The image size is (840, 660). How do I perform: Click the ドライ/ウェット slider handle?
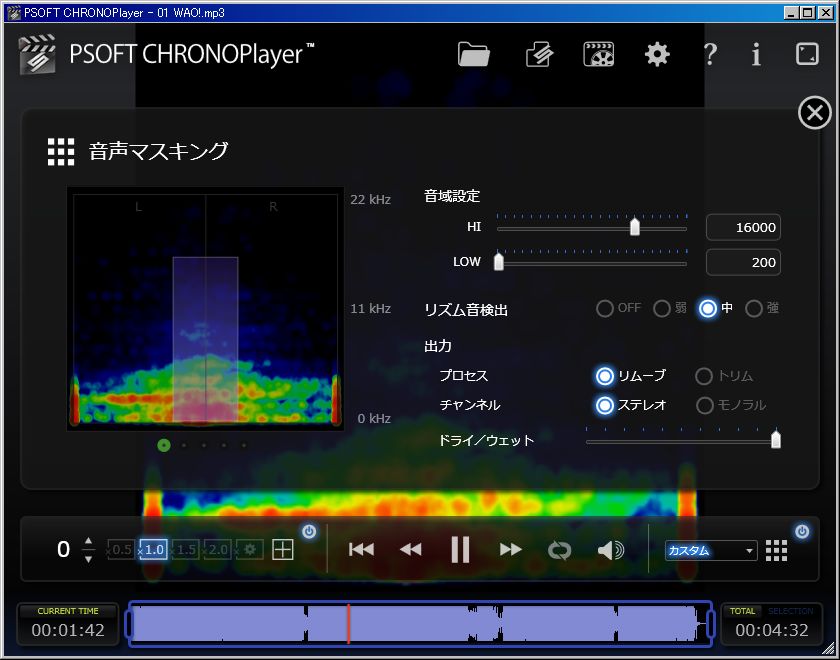point(776,440)
